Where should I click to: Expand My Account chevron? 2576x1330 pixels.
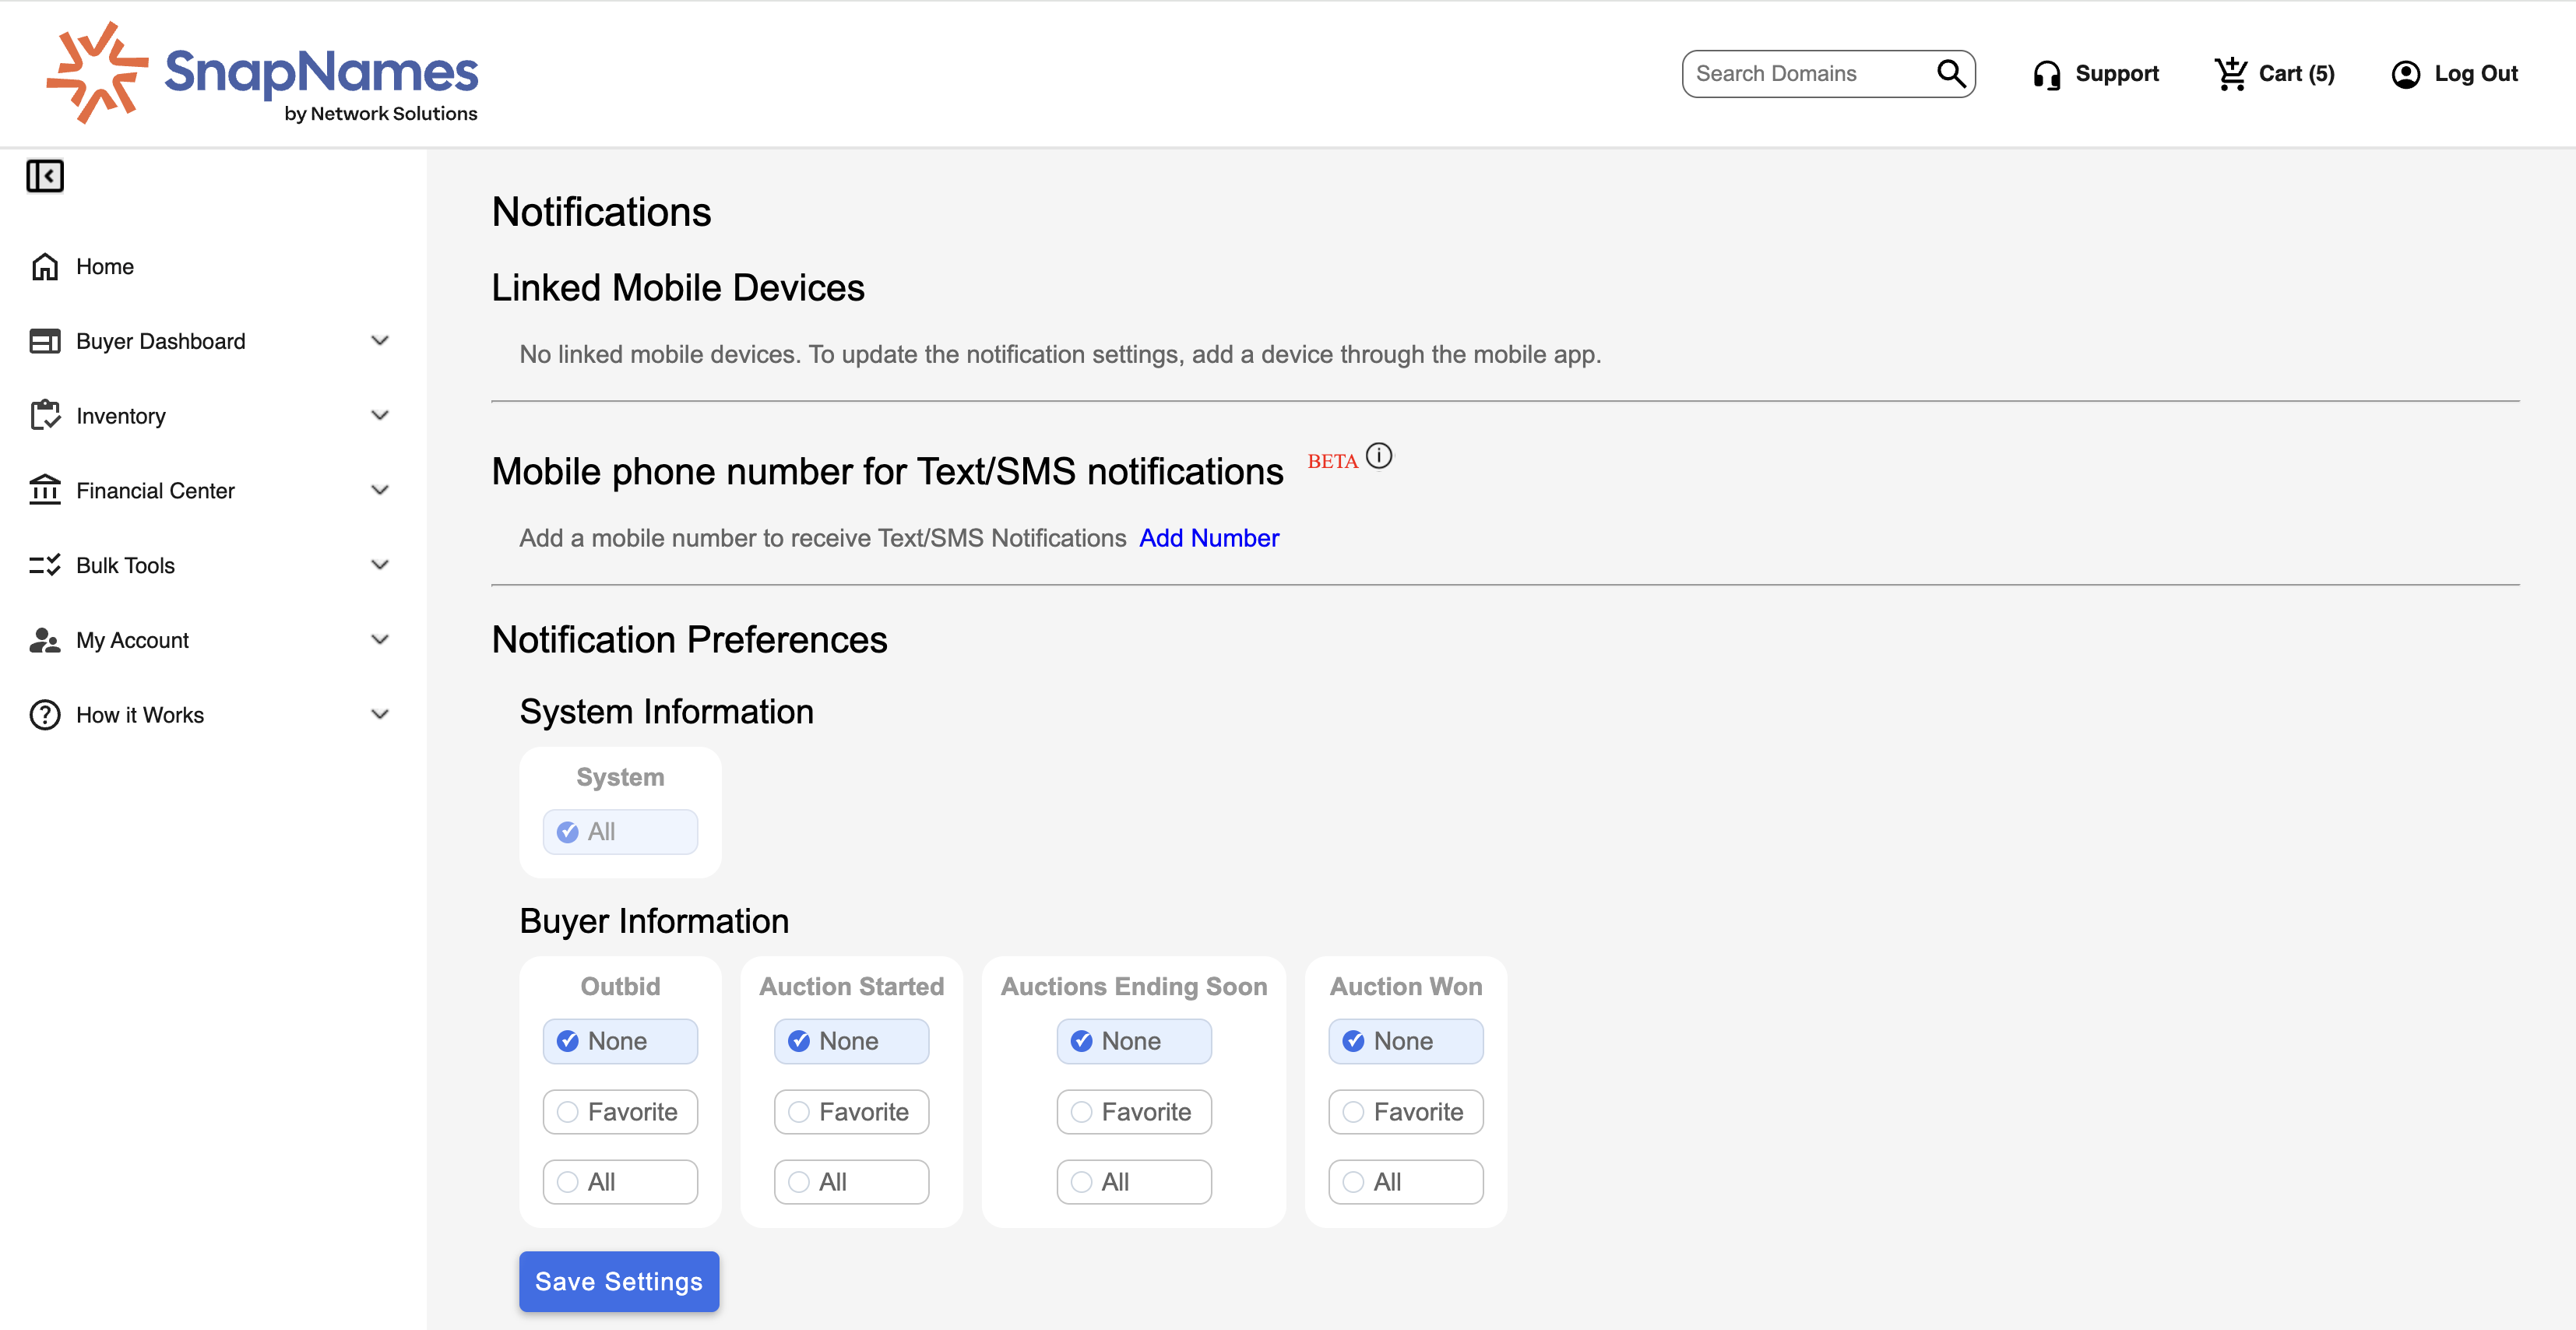(380, 640)
